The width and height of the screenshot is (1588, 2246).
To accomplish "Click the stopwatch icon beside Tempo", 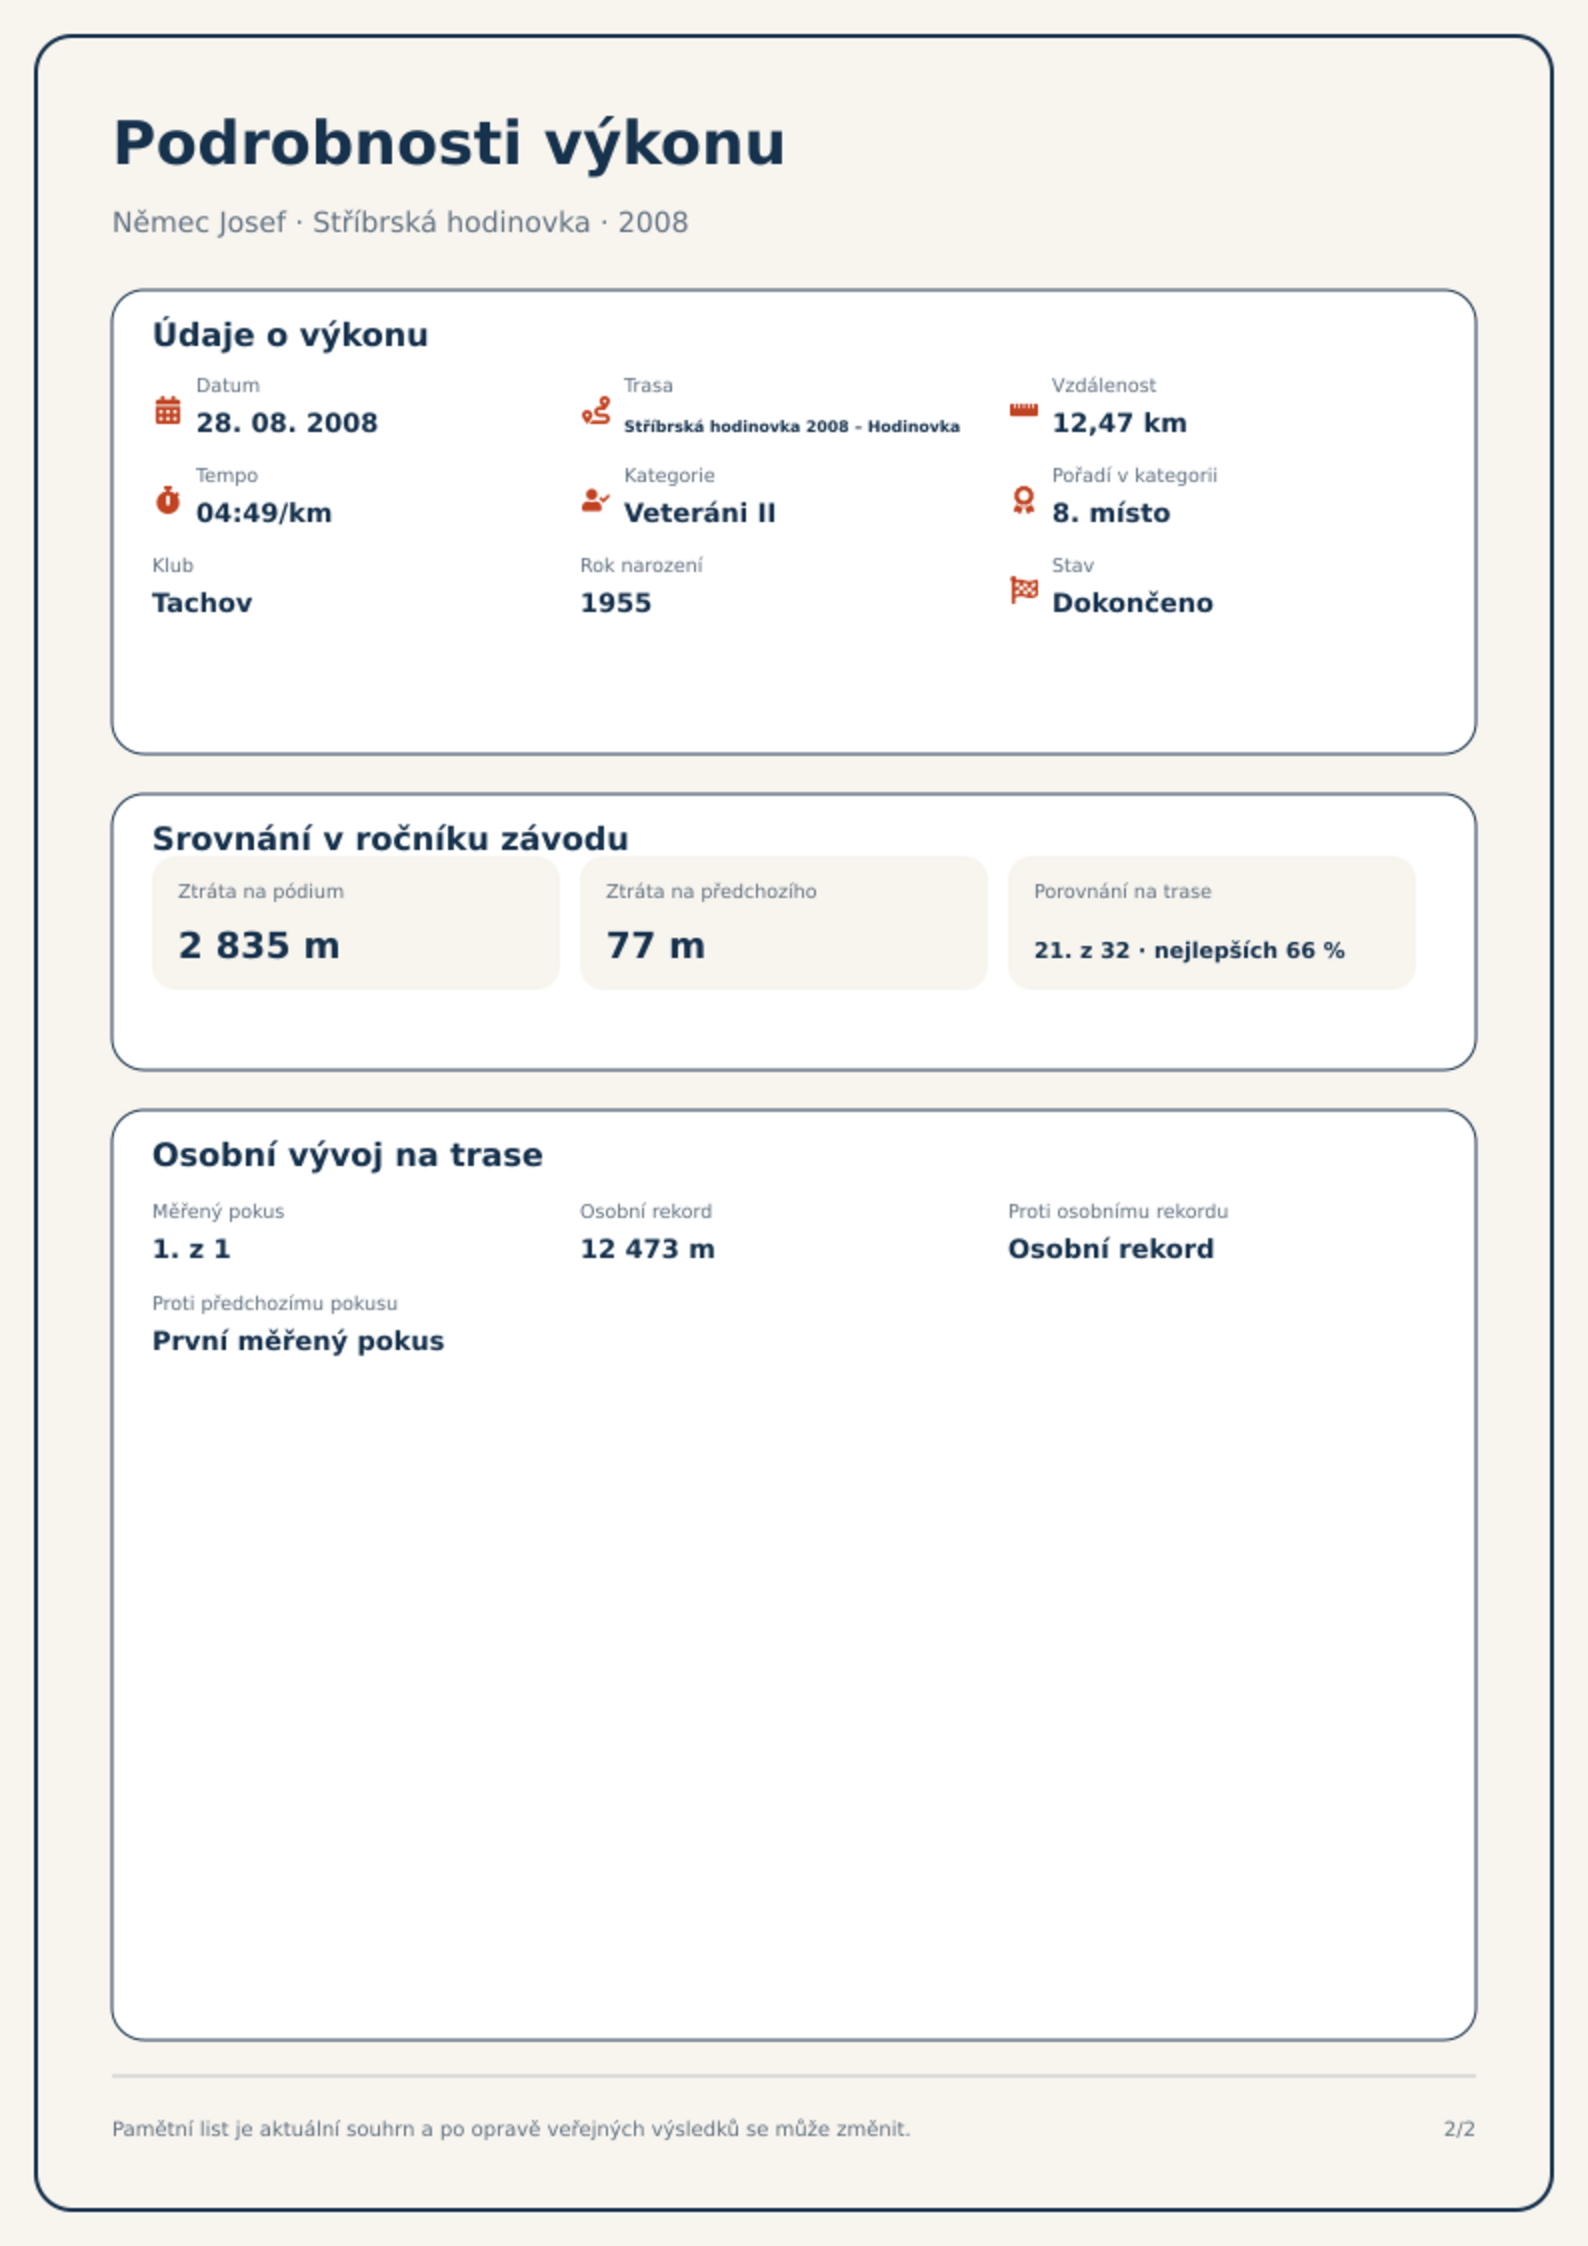I will [168, 500].
